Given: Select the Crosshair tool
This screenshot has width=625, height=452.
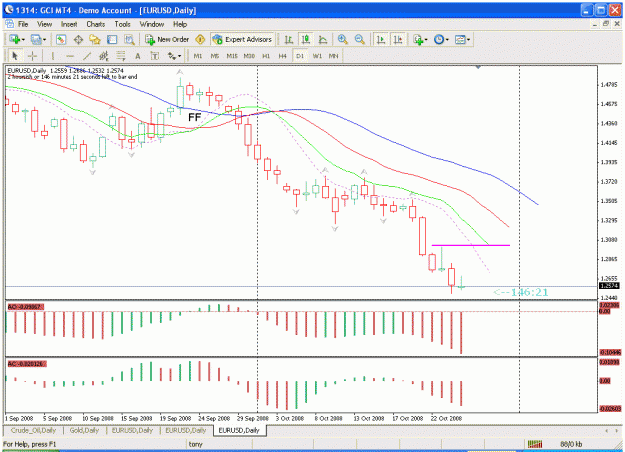Looking at the screenshot, I should pos(32,56).
